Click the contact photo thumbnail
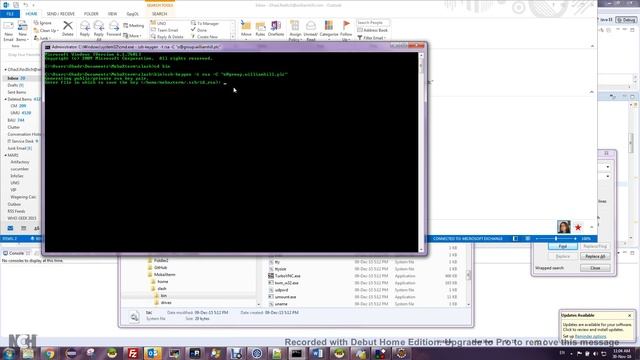 564,227
